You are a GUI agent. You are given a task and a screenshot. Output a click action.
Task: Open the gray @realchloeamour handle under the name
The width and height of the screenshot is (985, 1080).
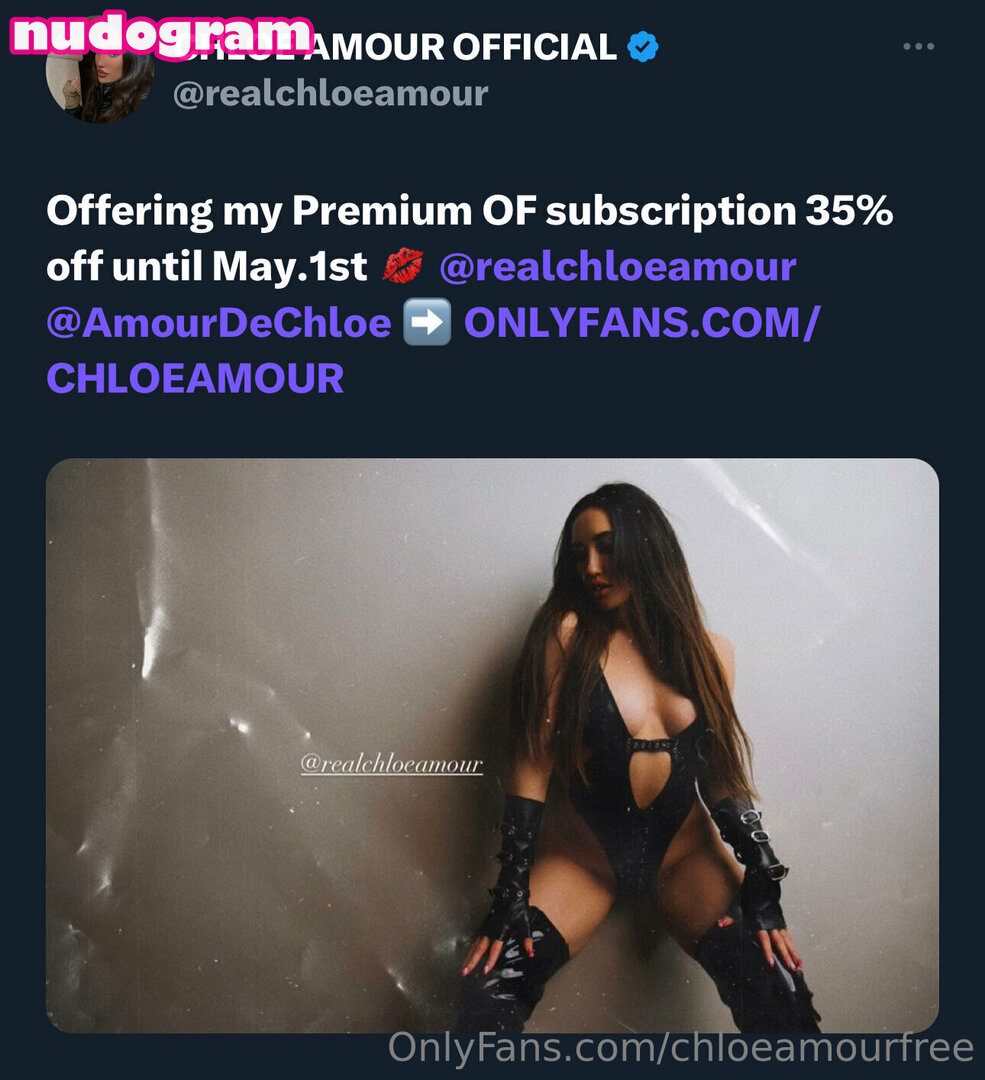pos(331,94)
